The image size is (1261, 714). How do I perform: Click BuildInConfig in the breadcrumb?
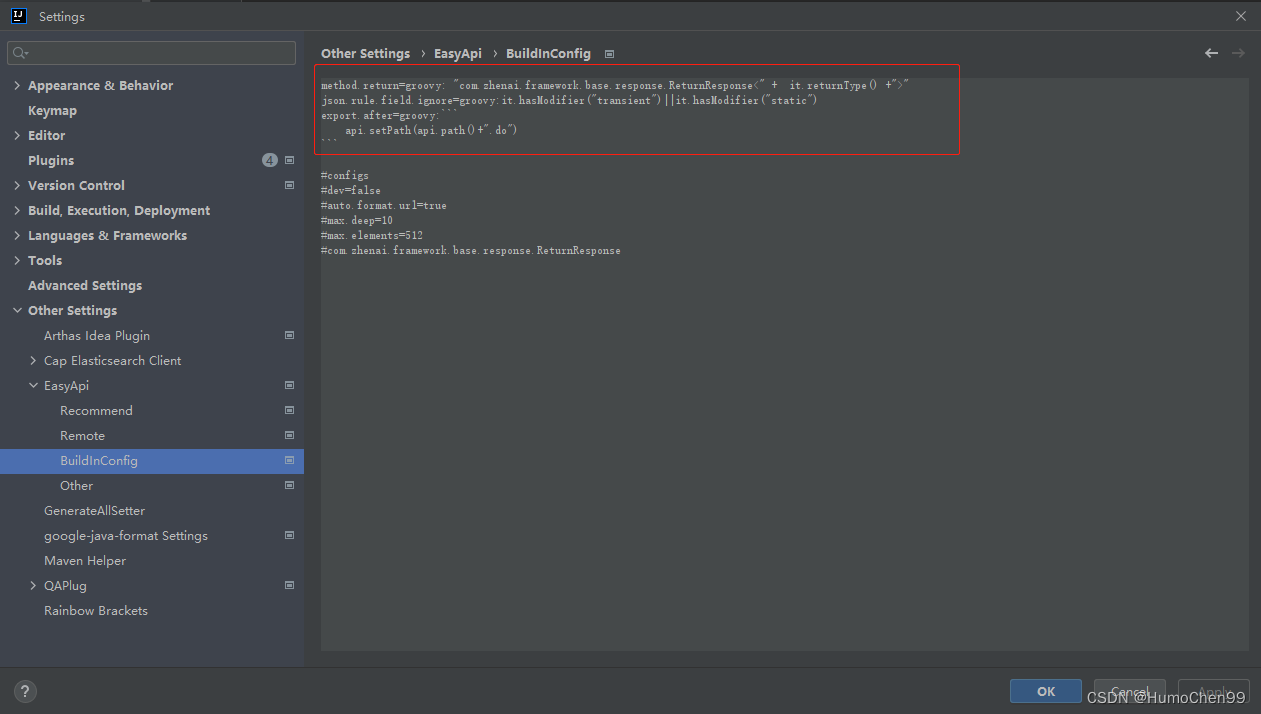[548, 53]
